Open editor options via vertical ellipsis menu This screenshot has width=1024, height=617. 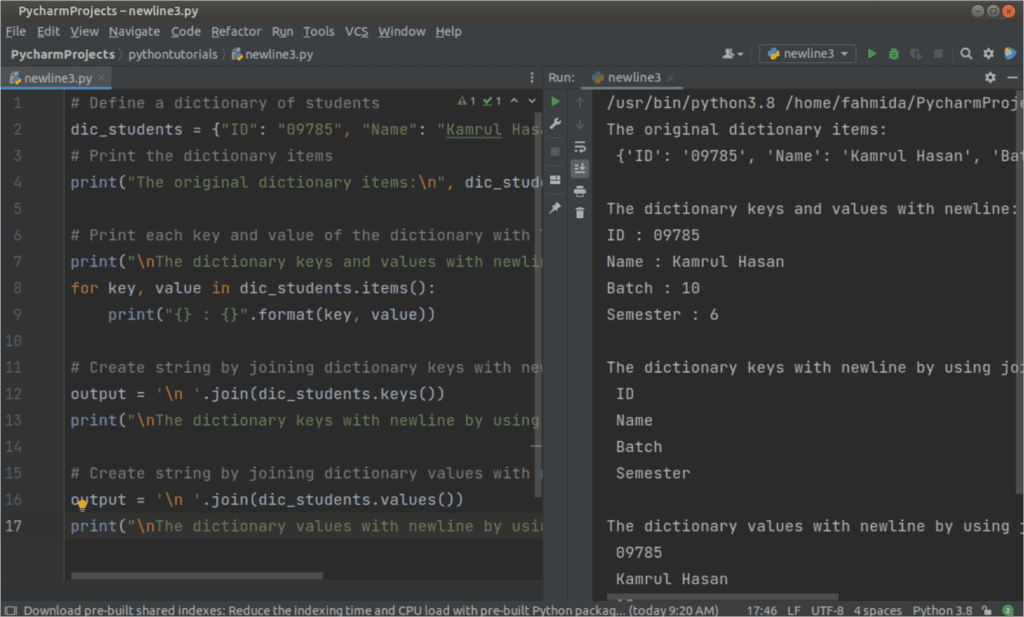533,76
